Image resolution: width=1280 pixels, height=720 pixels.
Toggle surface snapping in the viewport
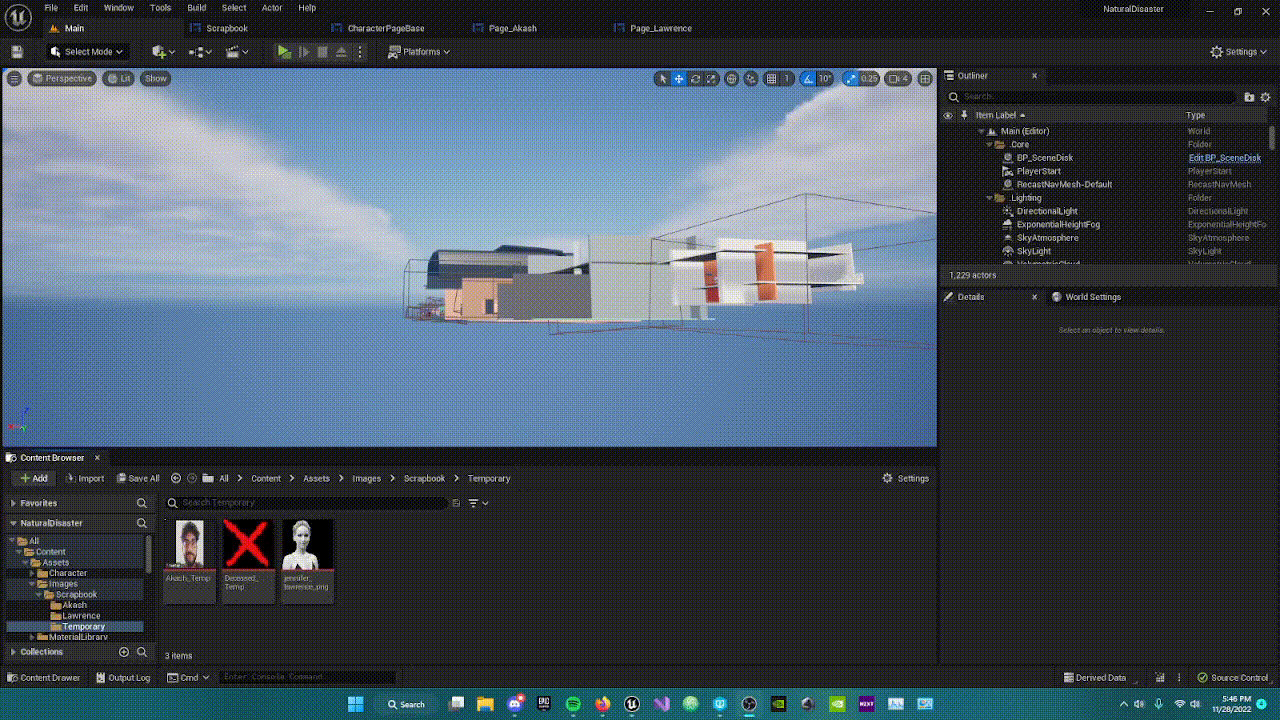(752, 78)
